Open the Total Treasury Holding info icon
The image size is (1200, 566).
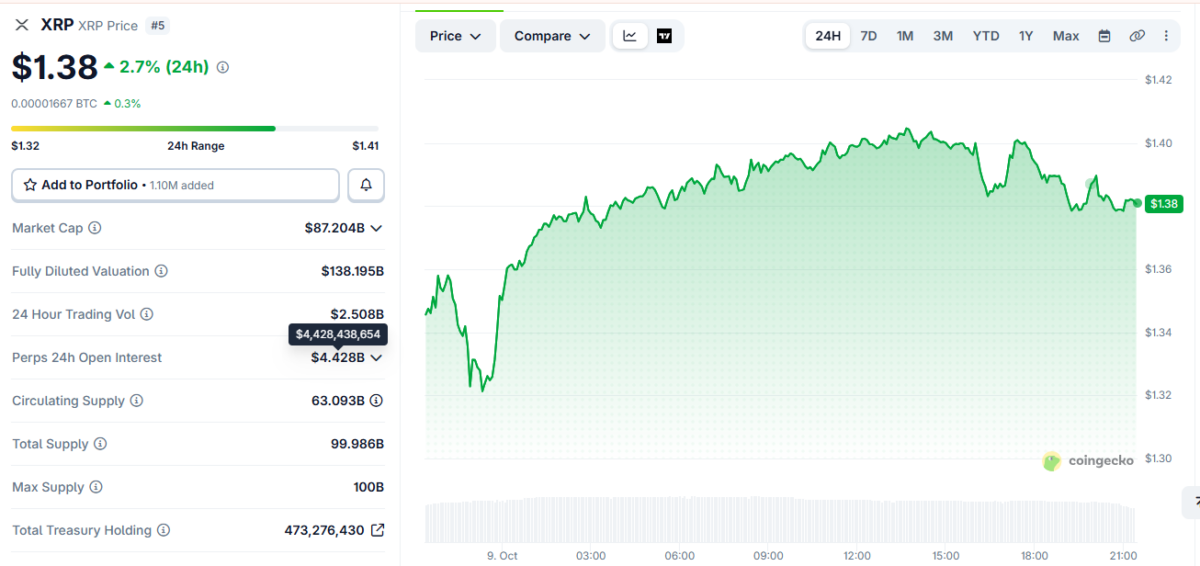pyautogui.click(x=163, y=530)
